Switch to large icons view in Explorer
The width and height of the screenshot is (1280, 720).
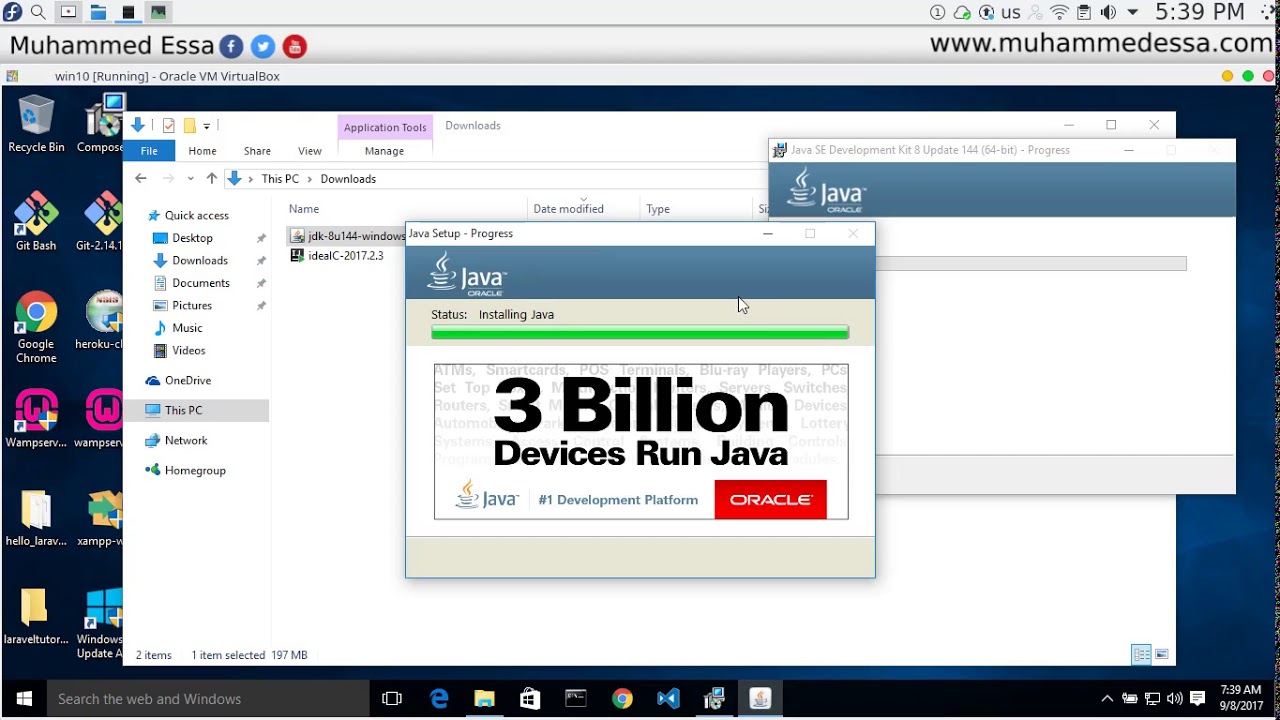(1162, 655)
